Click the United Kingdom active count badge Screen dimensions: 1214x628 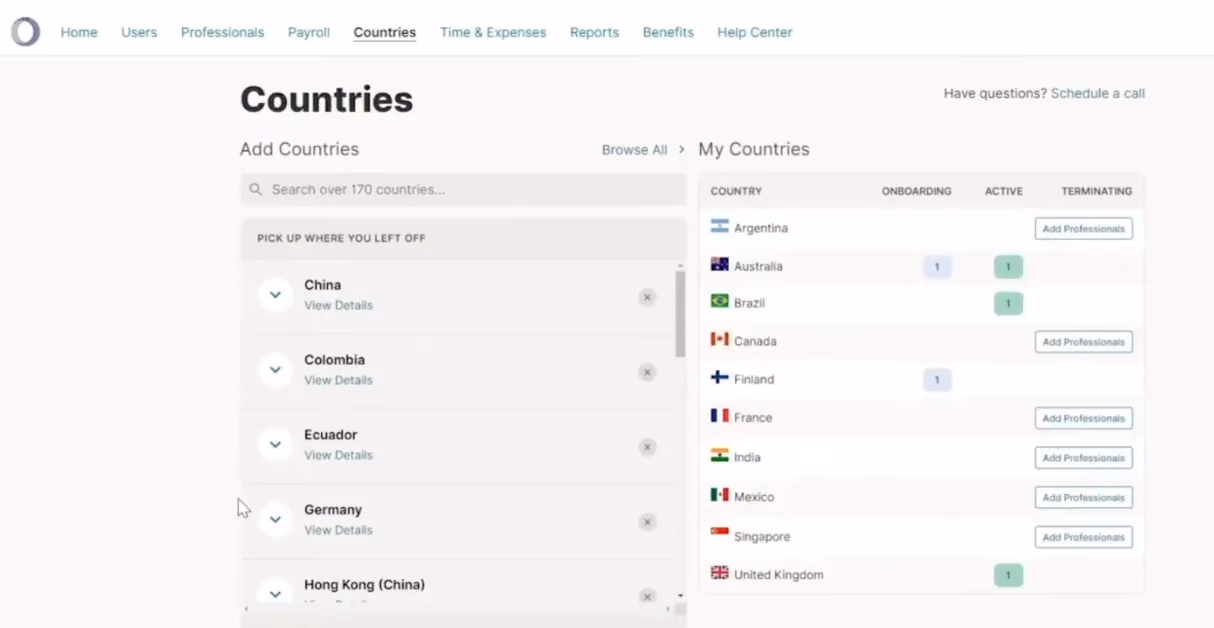click(1008, 575)
